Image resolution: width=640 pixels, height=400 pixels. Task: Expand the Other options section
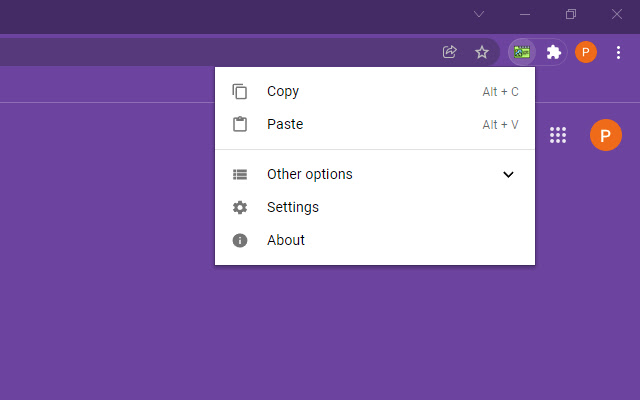(310, 175)
